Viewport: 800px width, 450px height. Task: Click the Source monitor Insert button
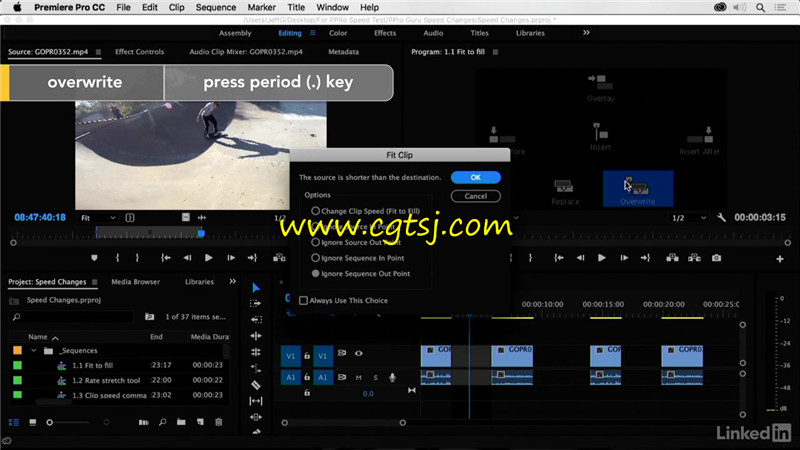click(x=279, y=258)
